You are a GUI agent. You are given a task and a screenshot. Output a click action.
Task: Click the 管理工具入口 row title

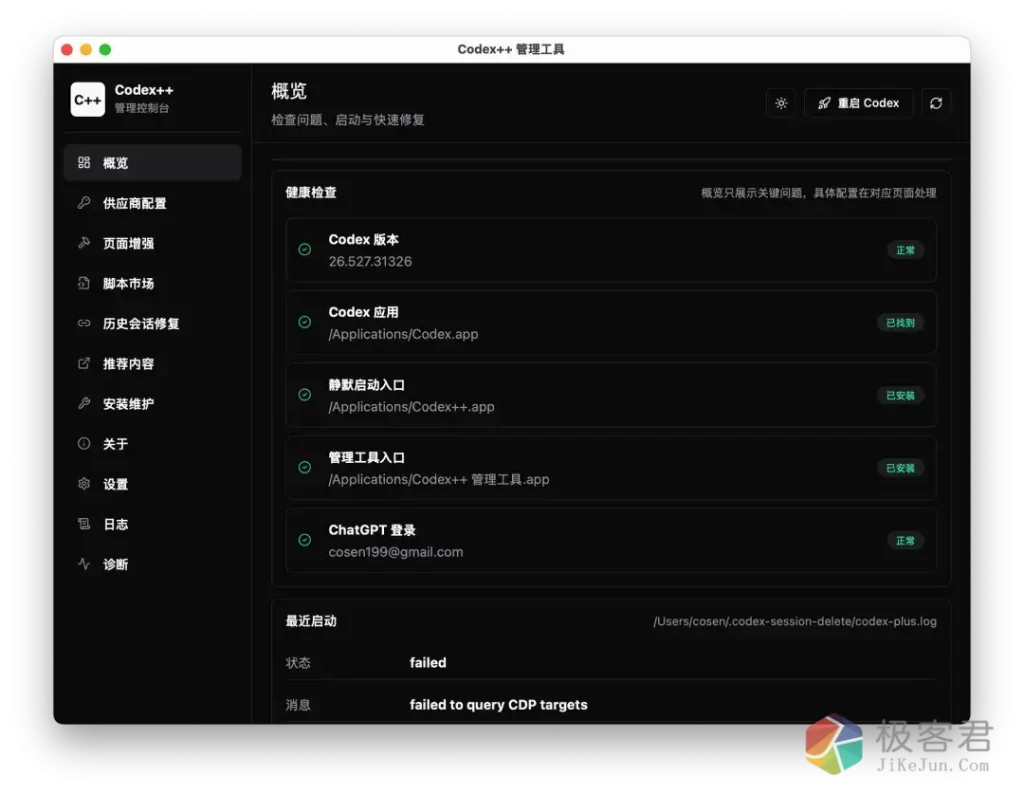(x=366, y=457)
